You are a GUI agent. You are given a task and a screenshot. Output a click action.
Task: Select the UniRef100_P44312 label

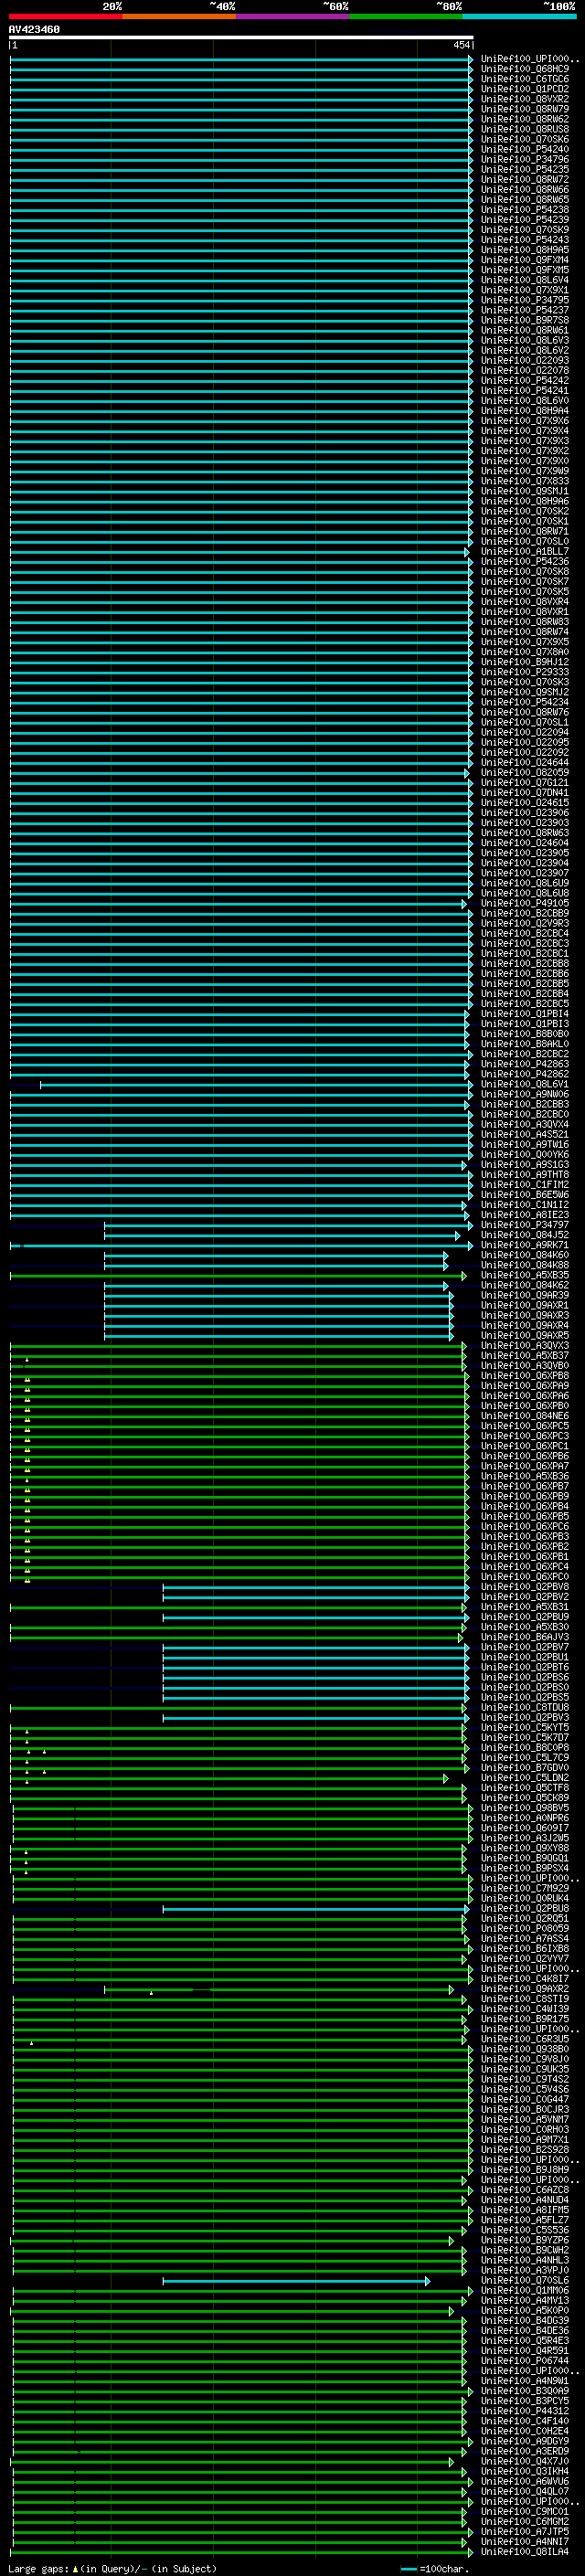524,2411
